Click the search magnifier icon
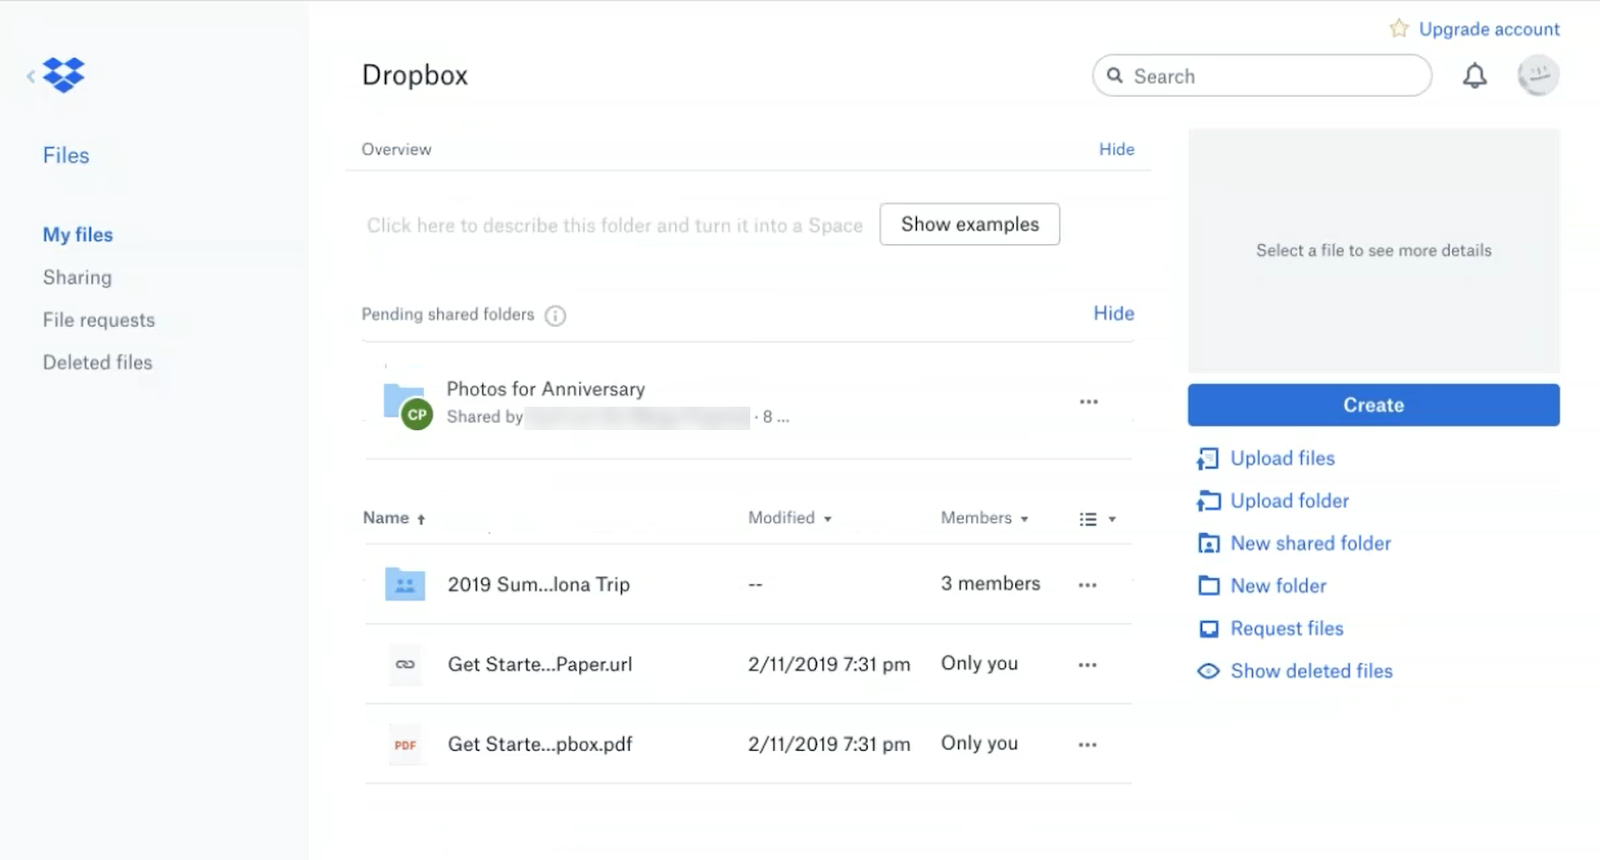The width and height of the screenshot is (1600, 860). 1115,76
